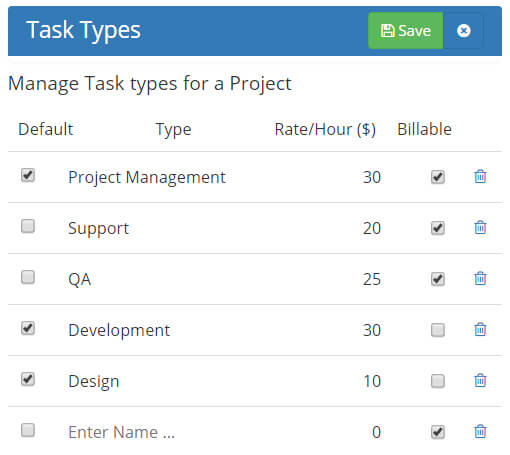Edit the rate value for QA

pos(333,279)
